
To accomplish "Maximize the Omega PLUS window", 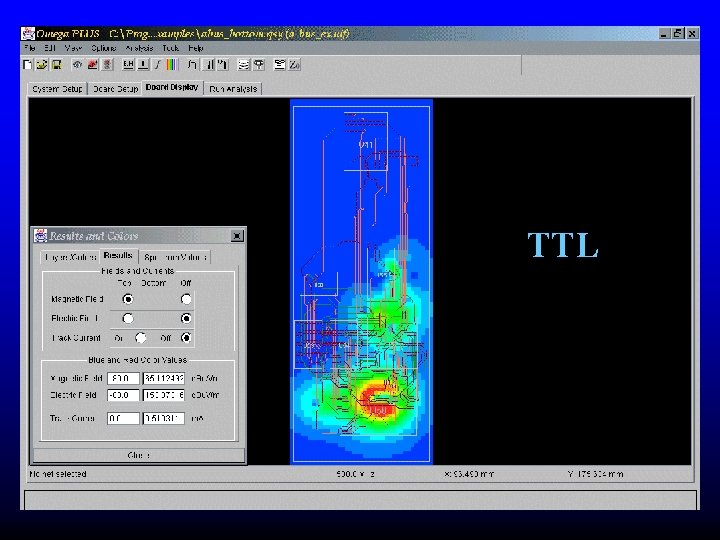I will (x=678, y=34).
